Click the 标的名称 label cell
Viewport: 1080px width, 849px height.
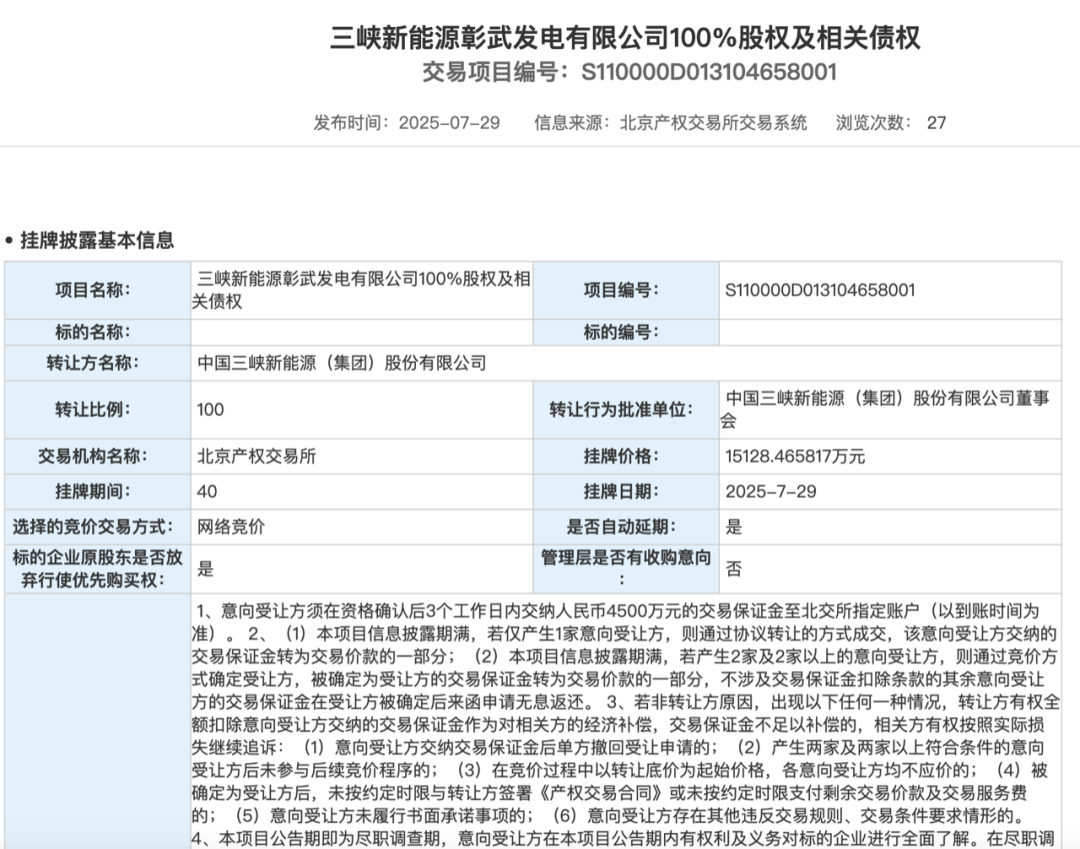(98, 332)
